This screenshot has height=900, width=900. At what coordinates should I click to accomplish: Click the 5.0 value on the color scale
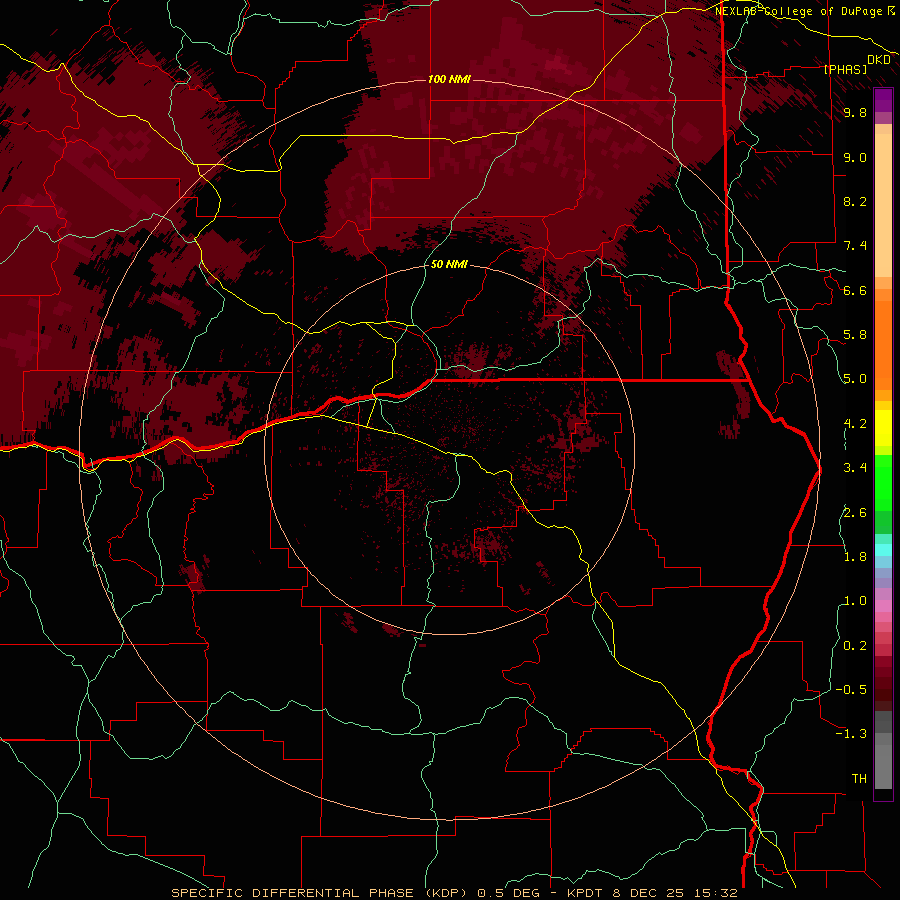click(x=855, y=379)
